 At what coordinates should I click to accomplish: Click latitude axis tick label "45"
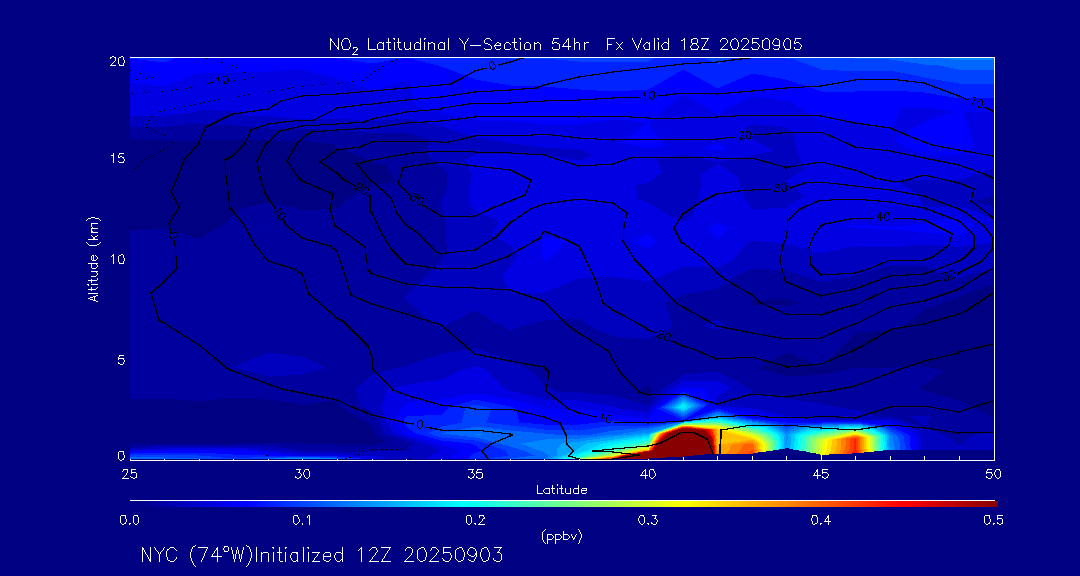click(x=821, y=474)
